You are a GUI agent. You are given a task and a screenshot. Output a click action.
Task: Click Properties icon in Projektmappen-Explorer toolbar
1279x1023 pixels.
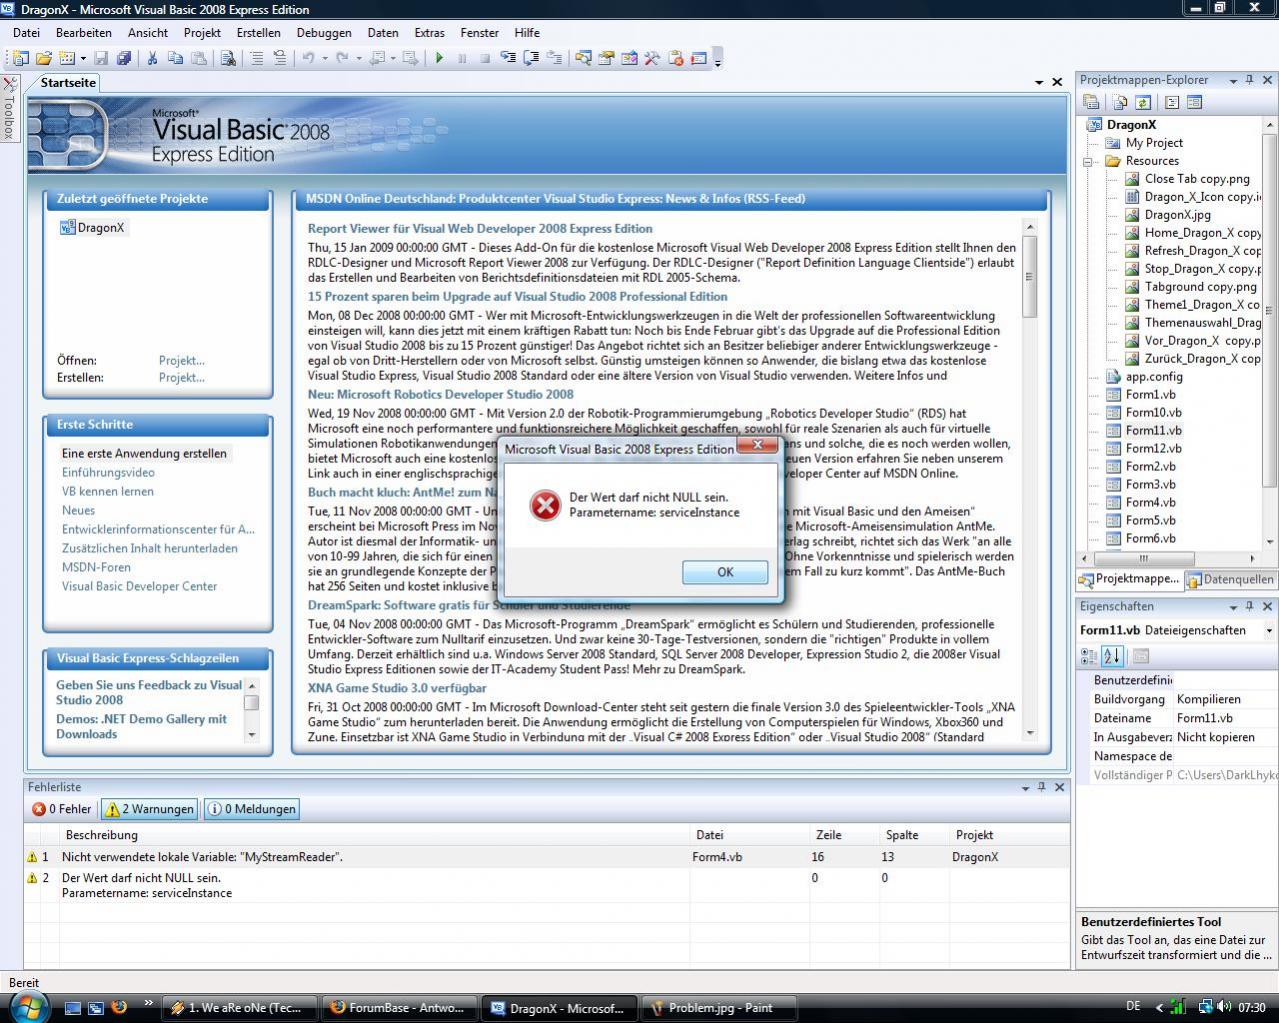click(x=1091, y=102)
